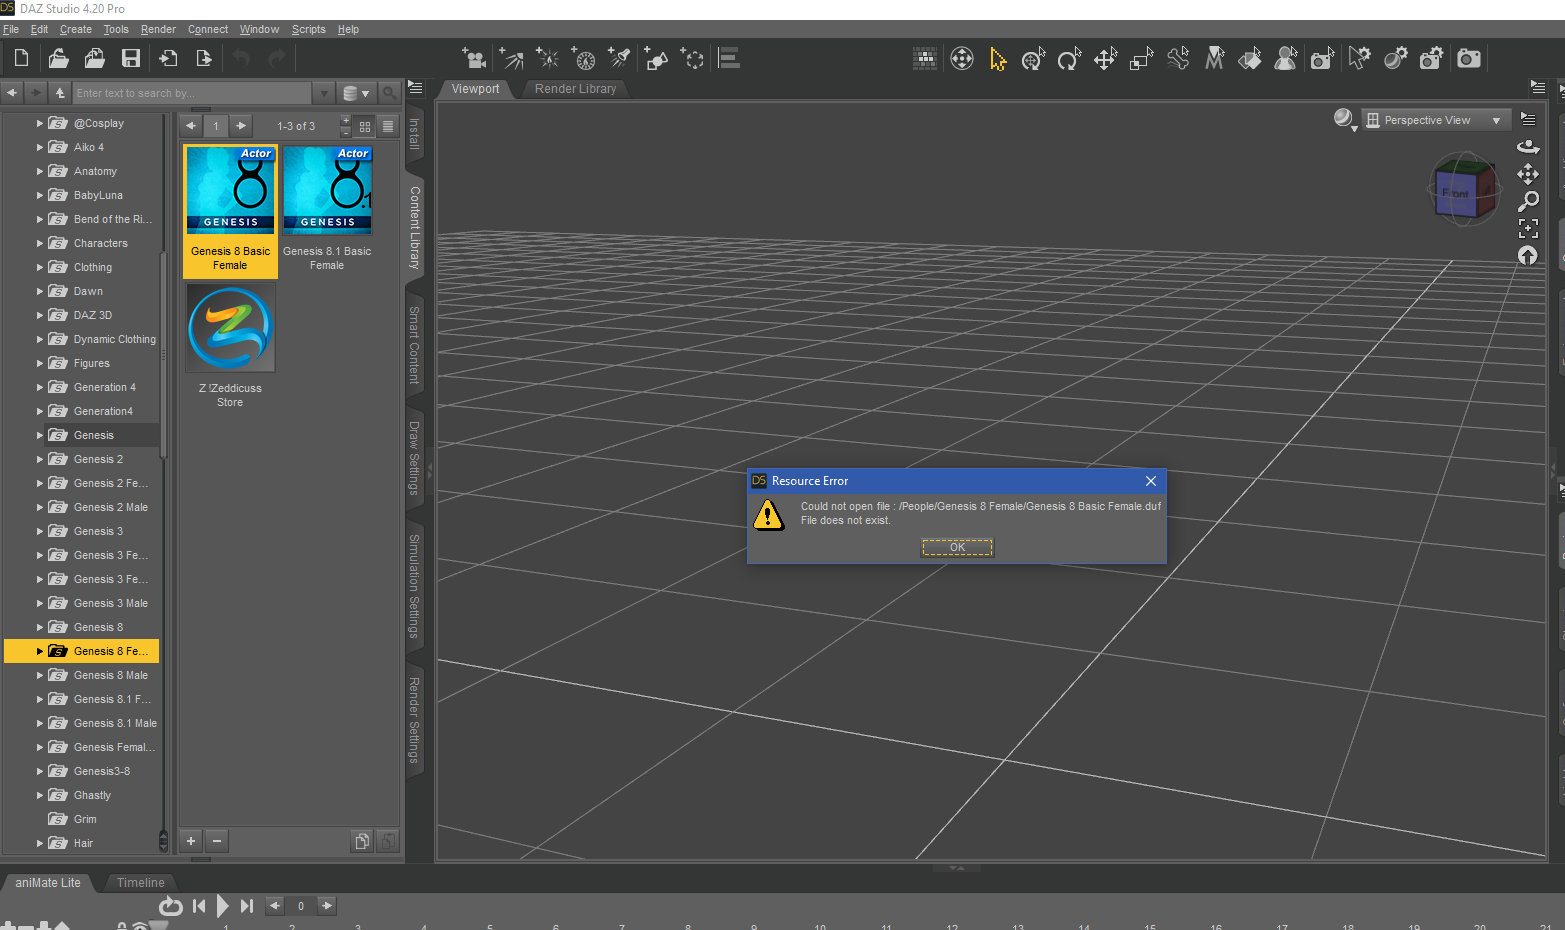
Task: Select the Surface Selection tool
Action: 1250,59
